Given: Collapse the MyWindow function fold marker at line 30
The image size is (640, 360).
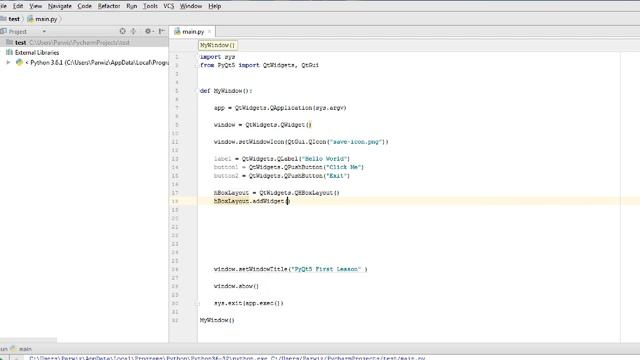Looking at the screenshot, I should tap(198, 303).
